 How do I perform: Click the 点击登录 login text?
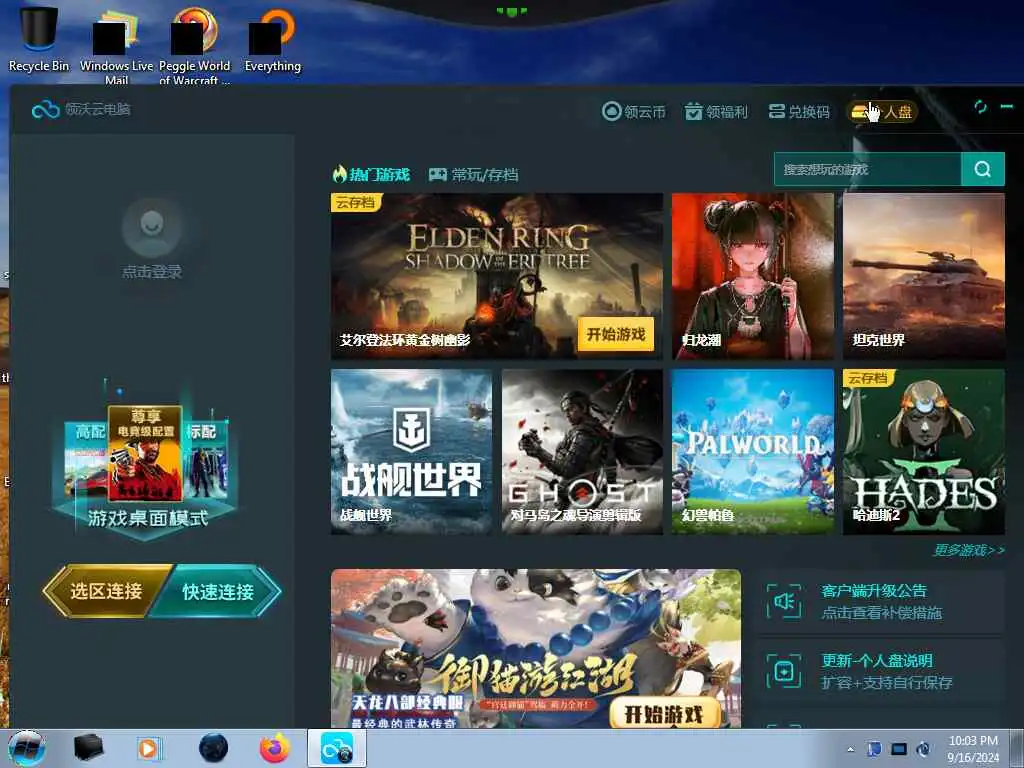(152, 271)
